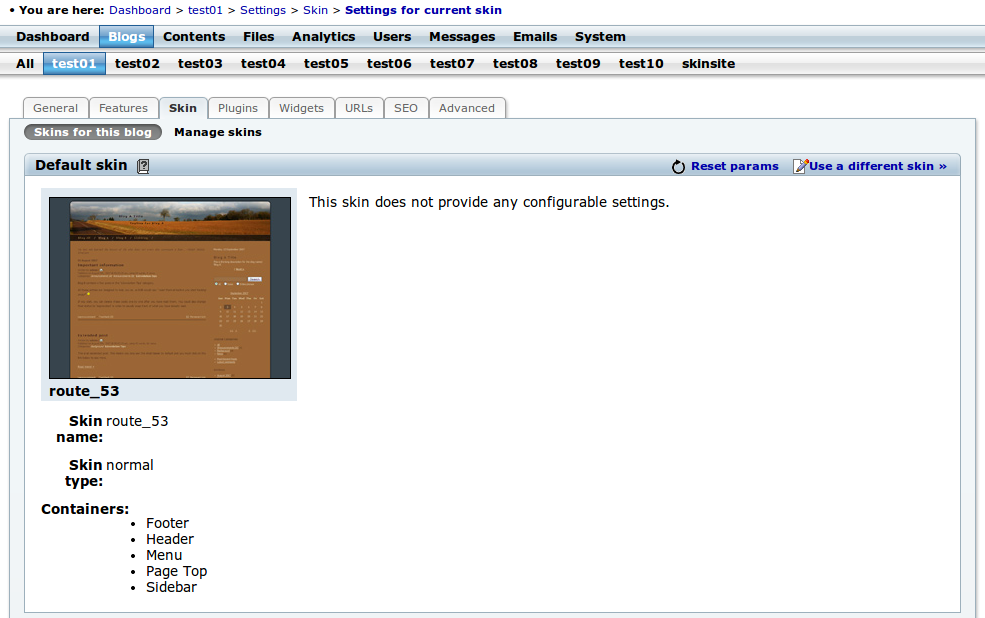Open the Analytics menu
985x618 pixels.
click(x=324, y=36)
